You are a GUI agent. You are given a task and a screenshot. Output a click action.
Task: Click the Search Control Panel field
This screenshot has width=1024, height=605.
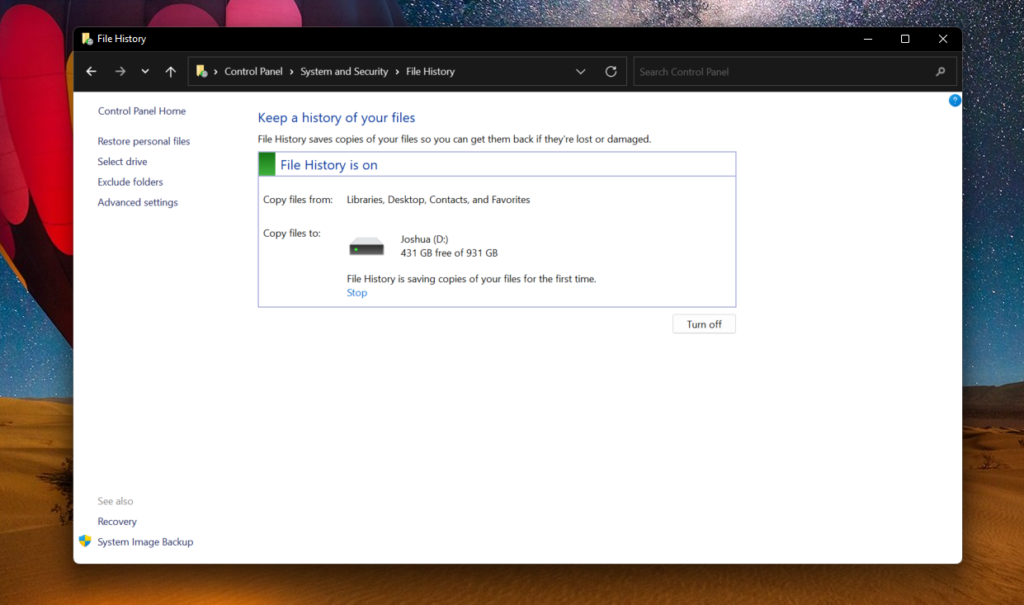(x=780, y=71)
